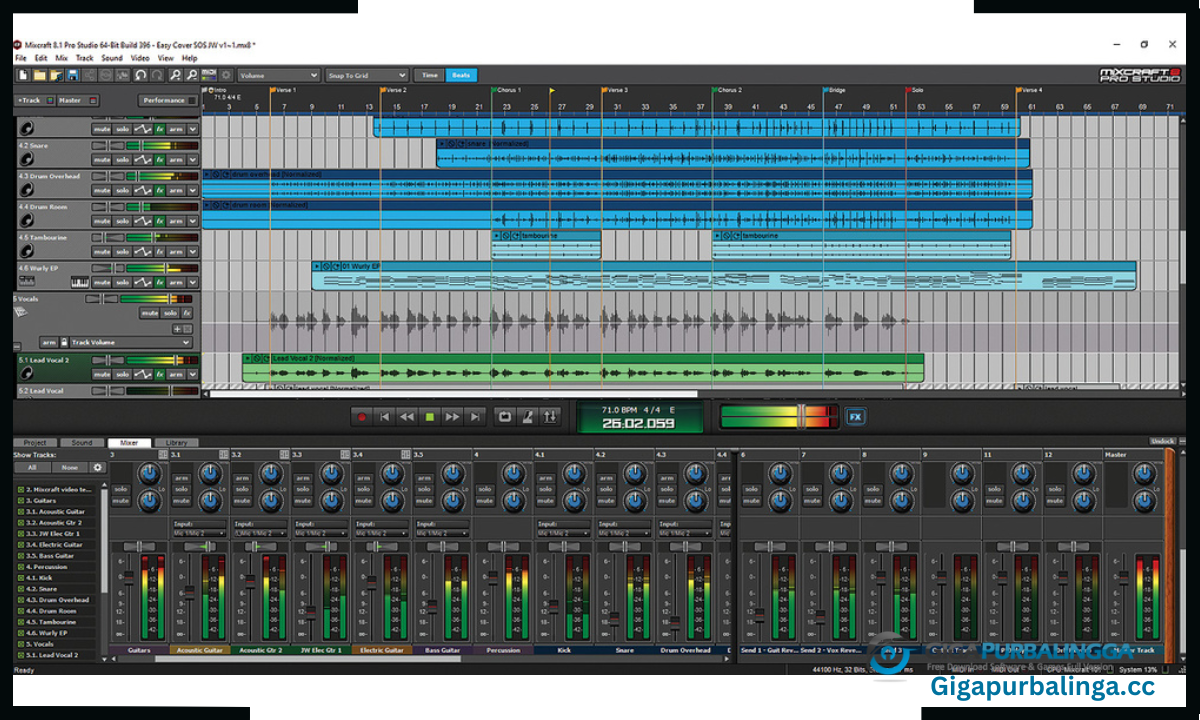Uncheck 3.5. Bass Guitar in Show Tracks
Image resolution: width=1200 pixels, height=720 pixels.
point(21,556)
